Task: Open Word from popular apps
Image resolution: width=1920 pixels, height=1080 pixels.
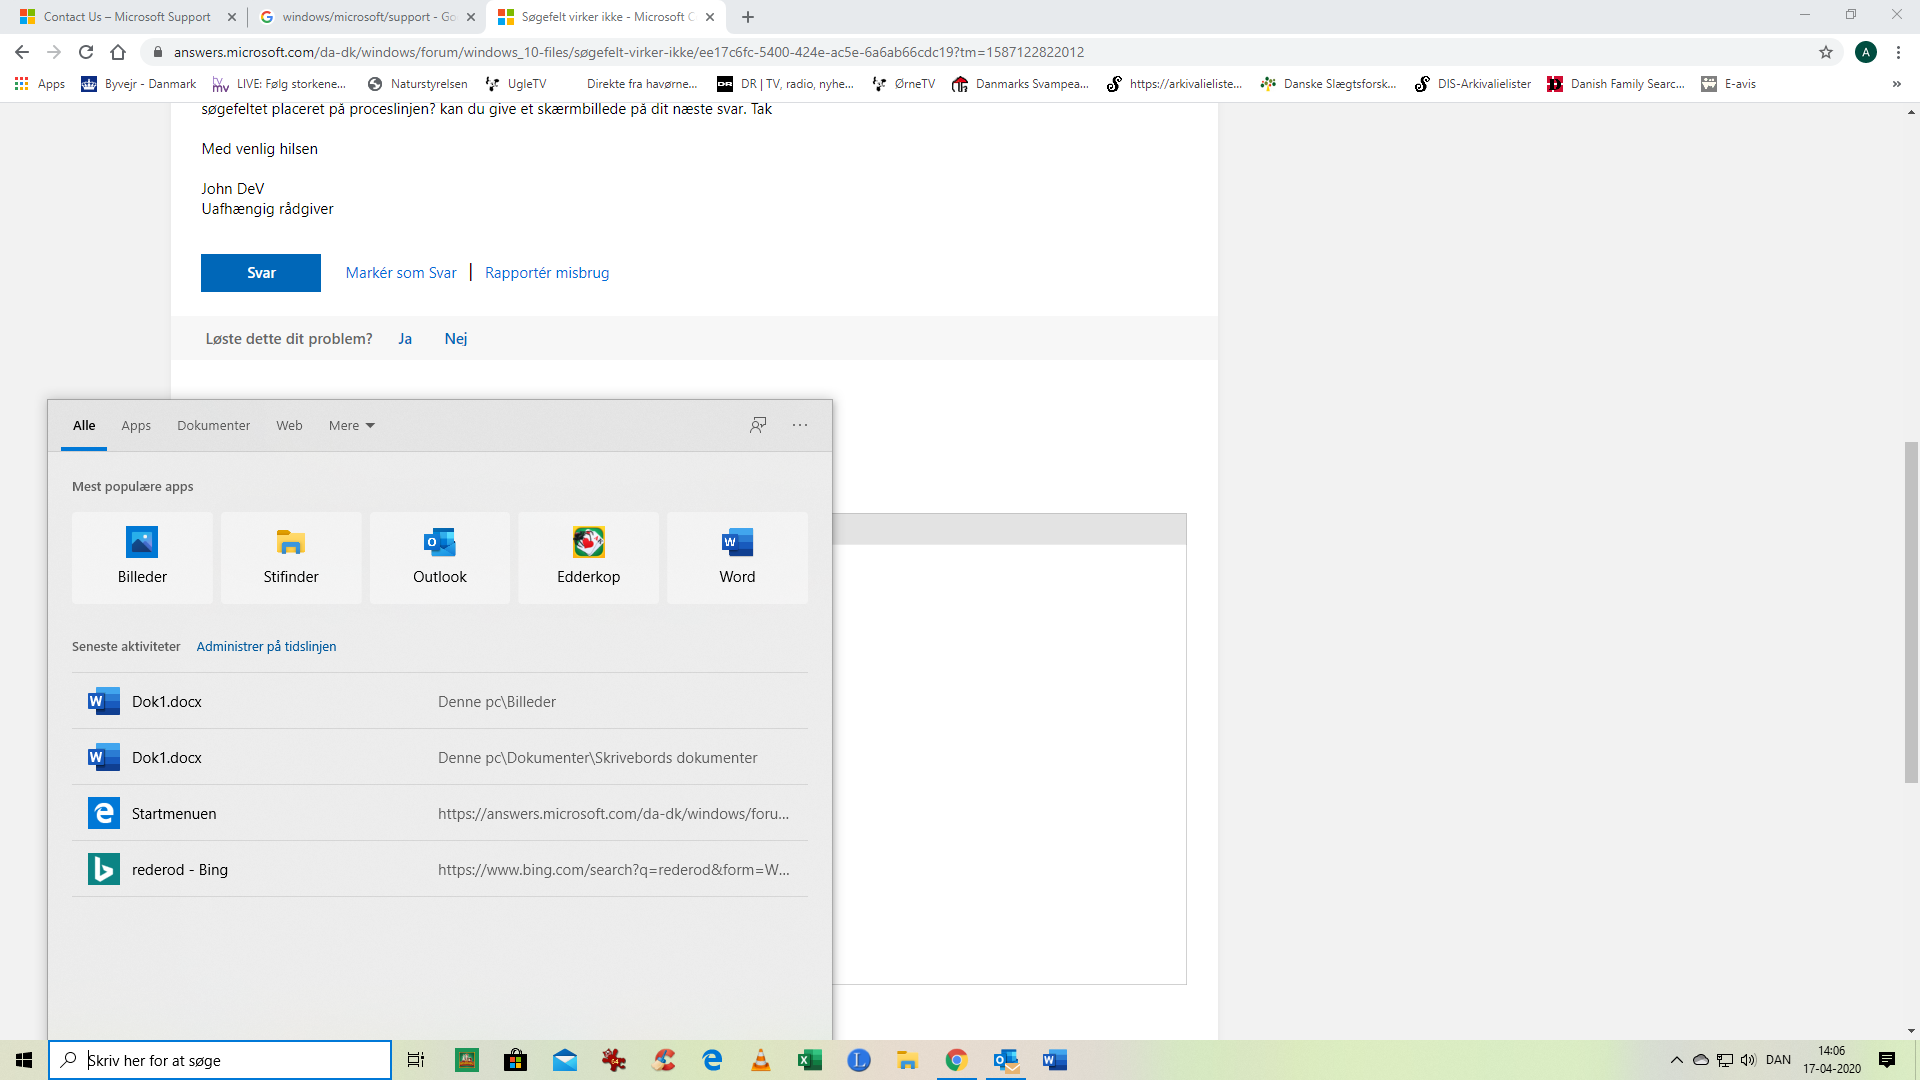Action: [737, 557]
